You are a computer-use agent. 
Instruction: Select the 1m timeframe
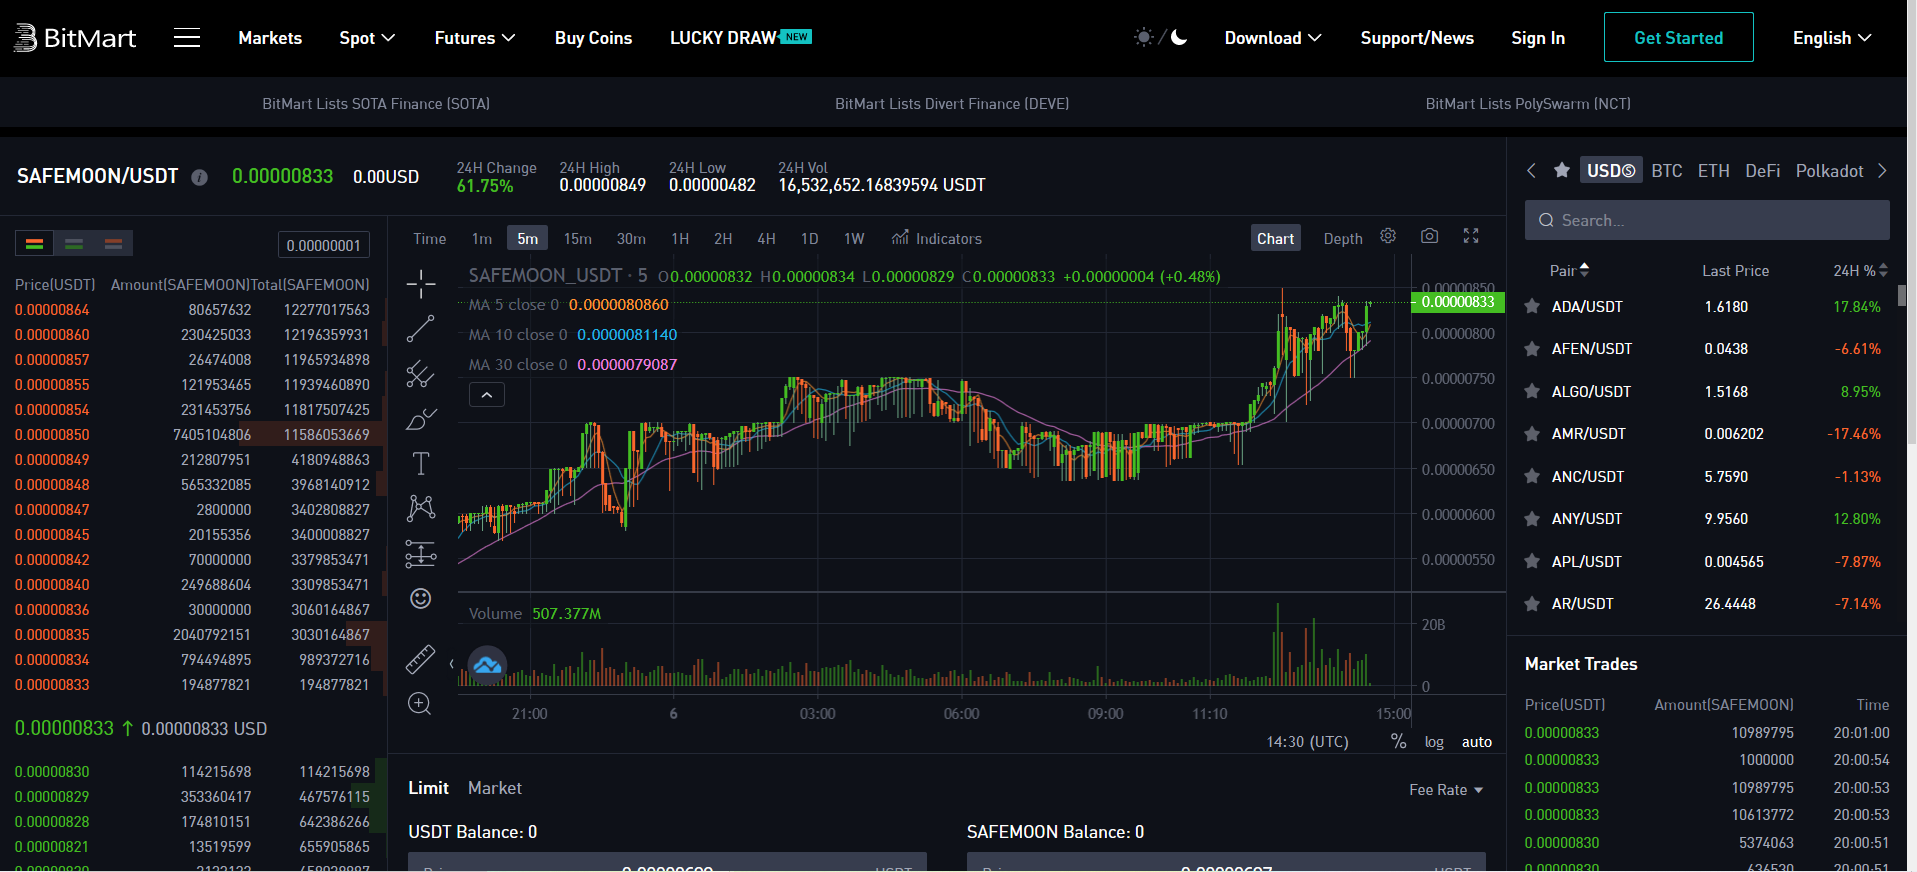point(482,238)
